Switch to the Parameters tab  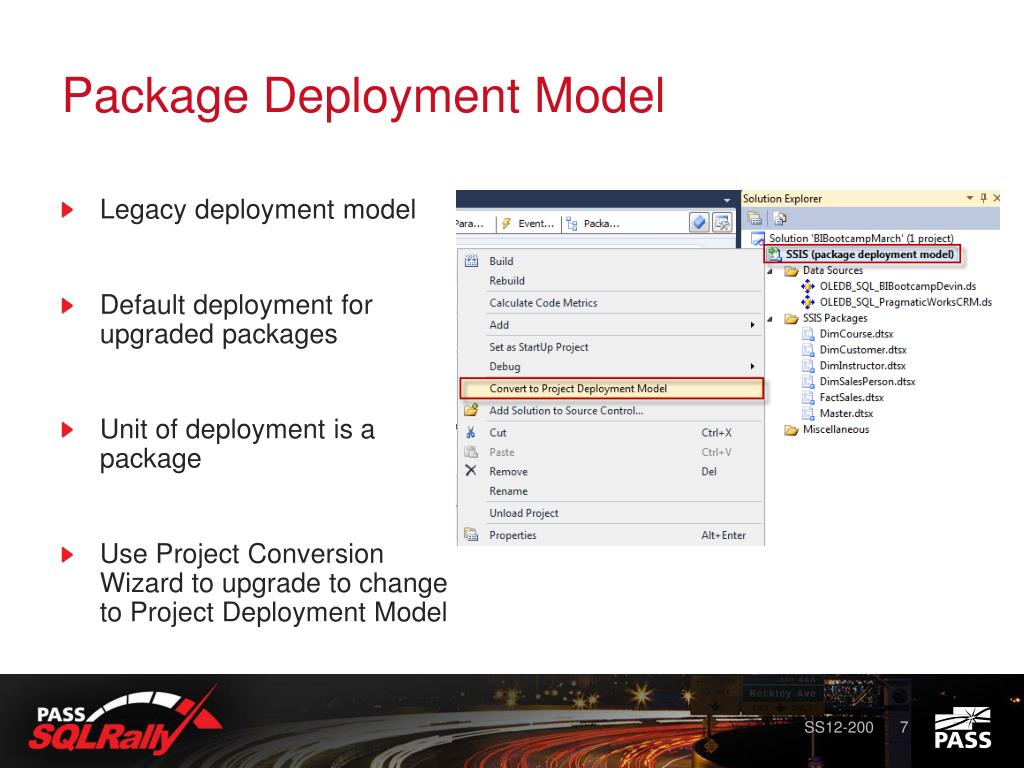point(470,223)
